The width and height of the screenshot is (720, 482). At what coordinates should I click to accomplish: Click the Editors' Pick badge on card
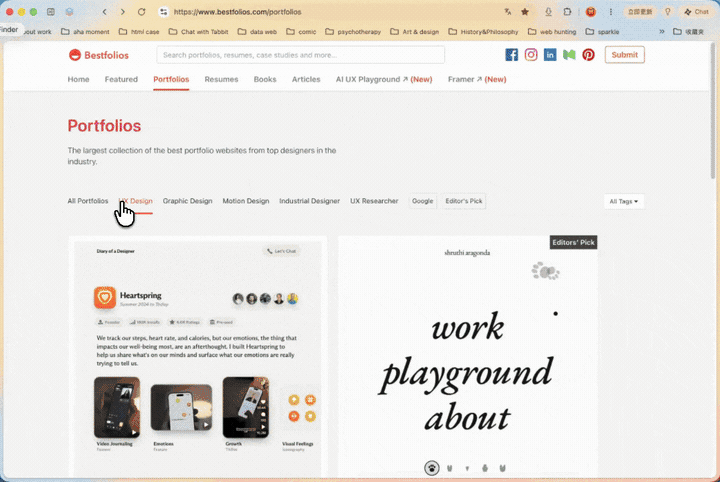[x=574, y=242]
